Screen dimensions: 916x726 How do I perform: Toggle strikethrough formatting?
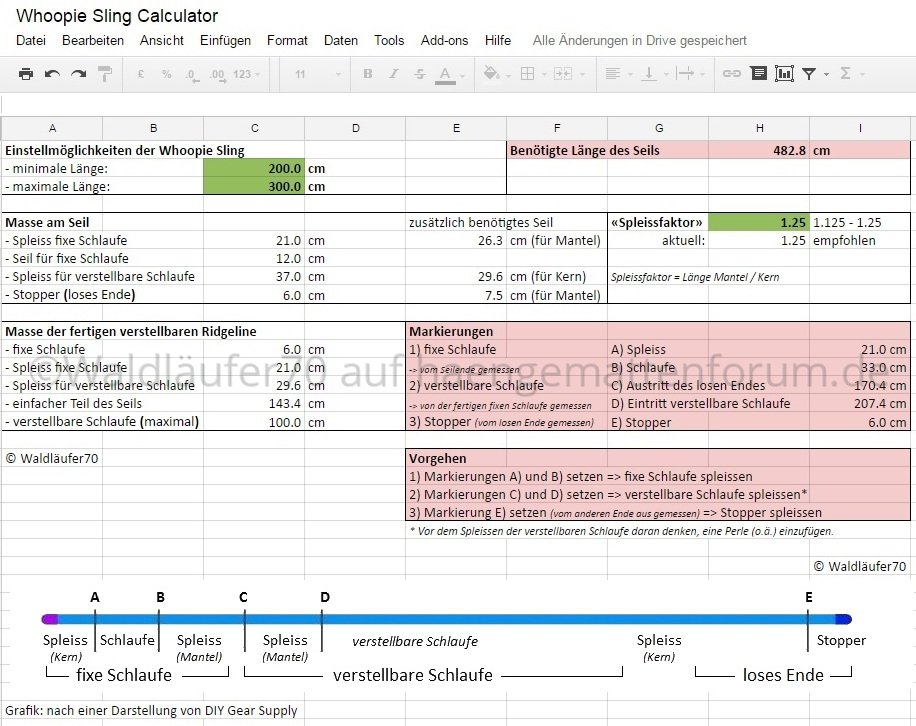(419, 74)
